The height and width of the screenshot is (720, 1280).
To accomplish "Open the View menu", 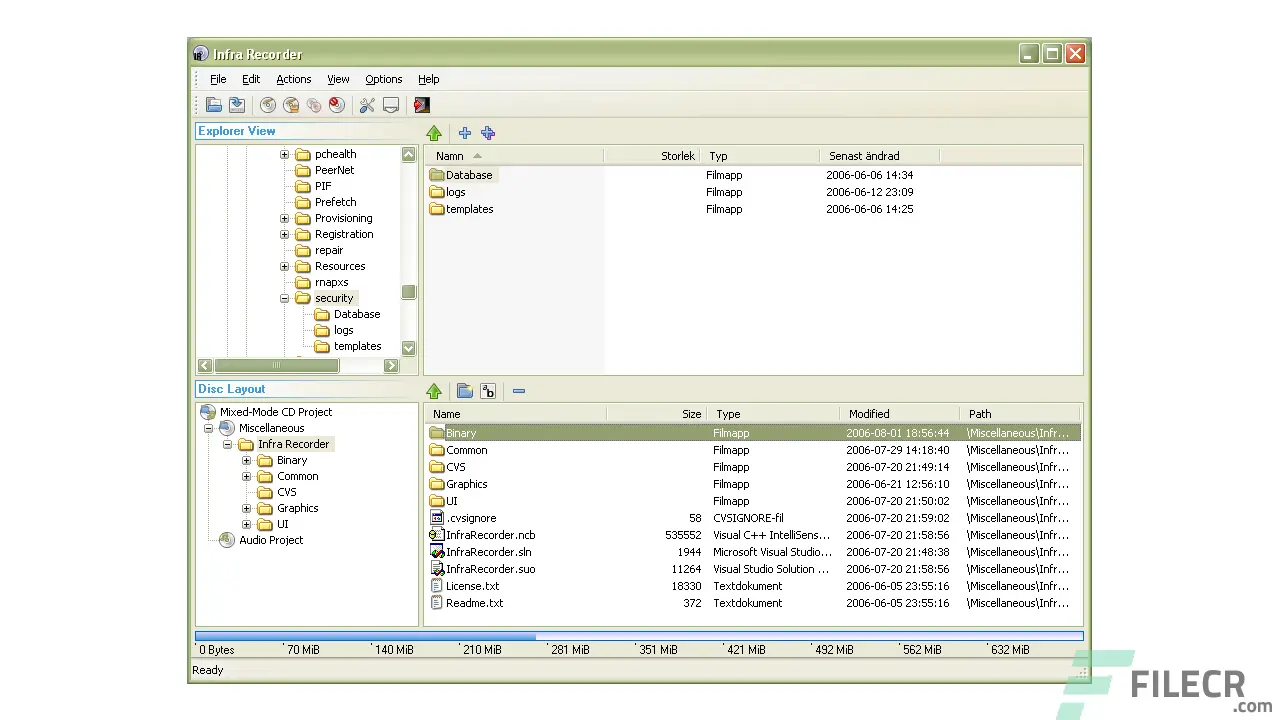I will tap(339, 79).
